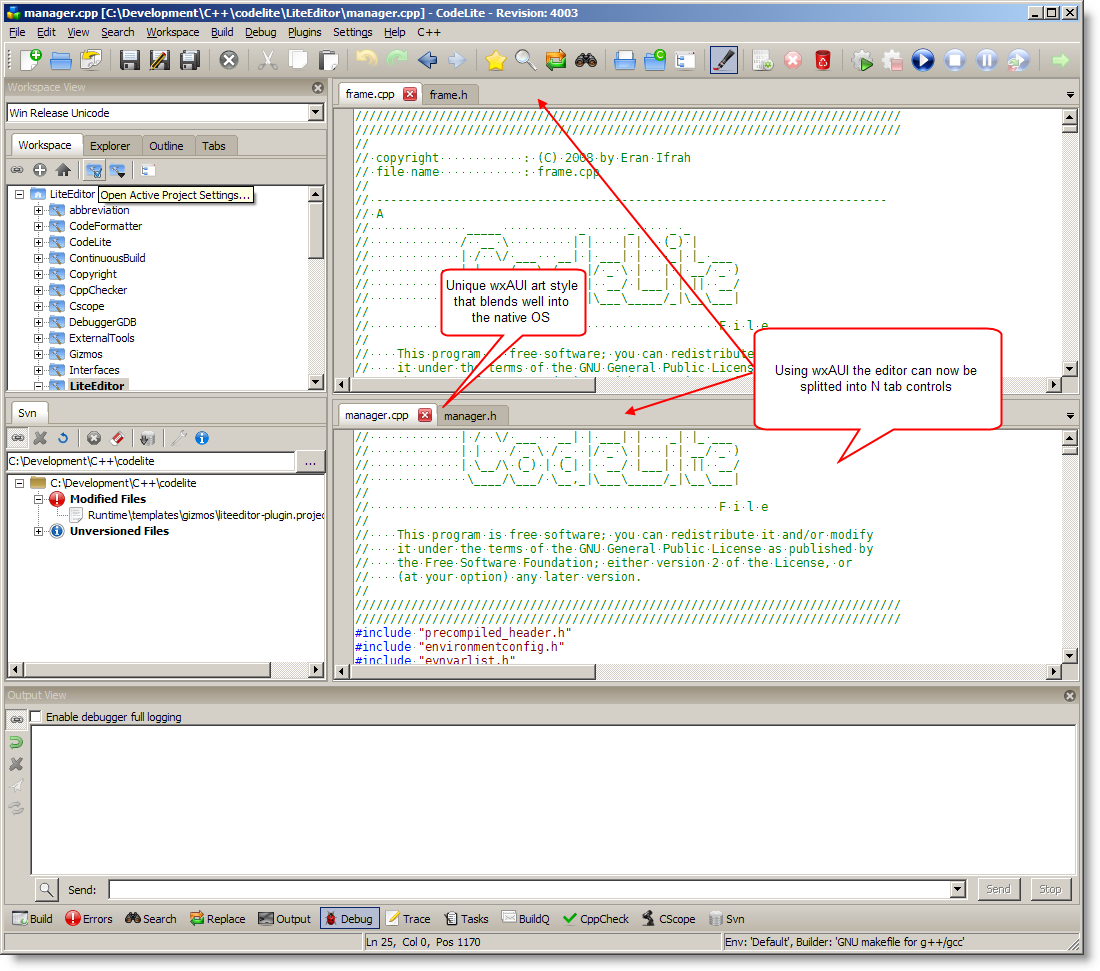1100x971 pixels.
Task: Open the CppCheck output tab
Action: click(596, 919)
